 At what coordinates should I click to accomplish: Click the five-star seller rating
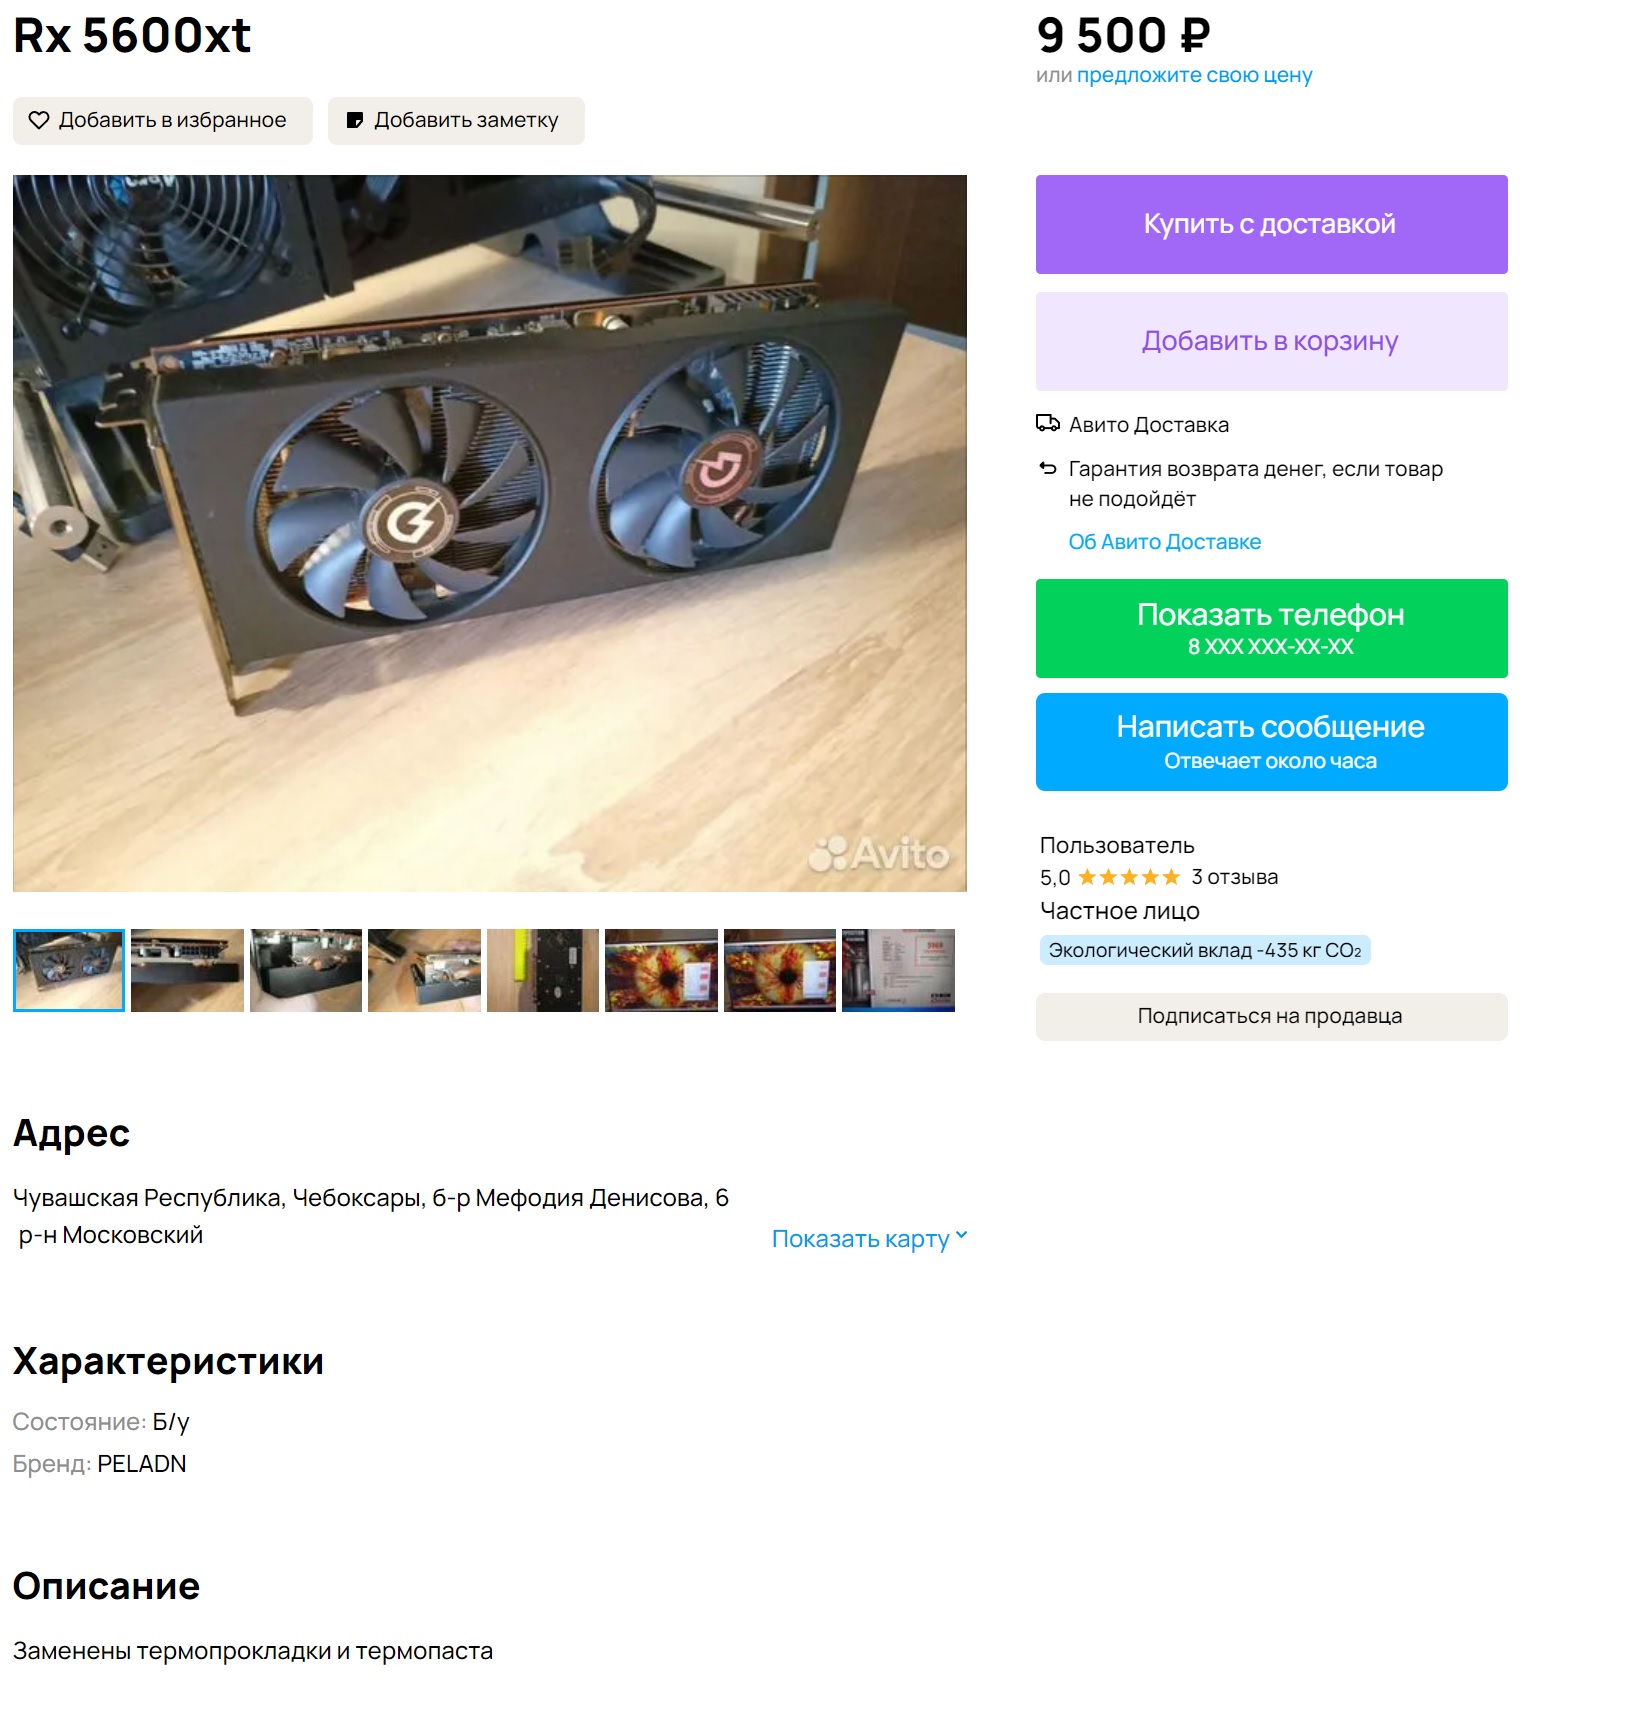(1129, 877)
